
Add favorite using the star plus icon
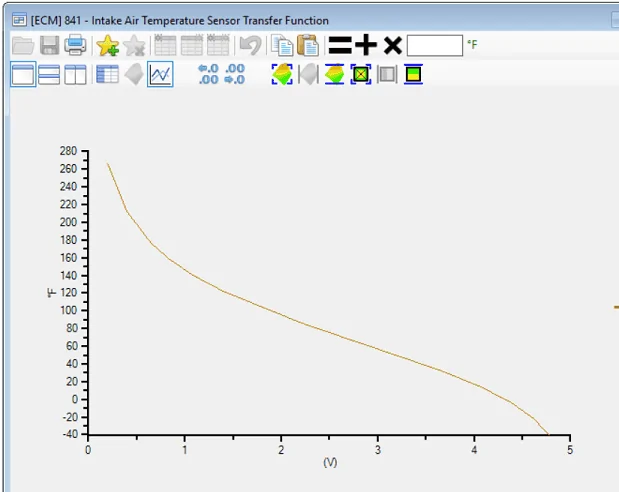(107, 45)
